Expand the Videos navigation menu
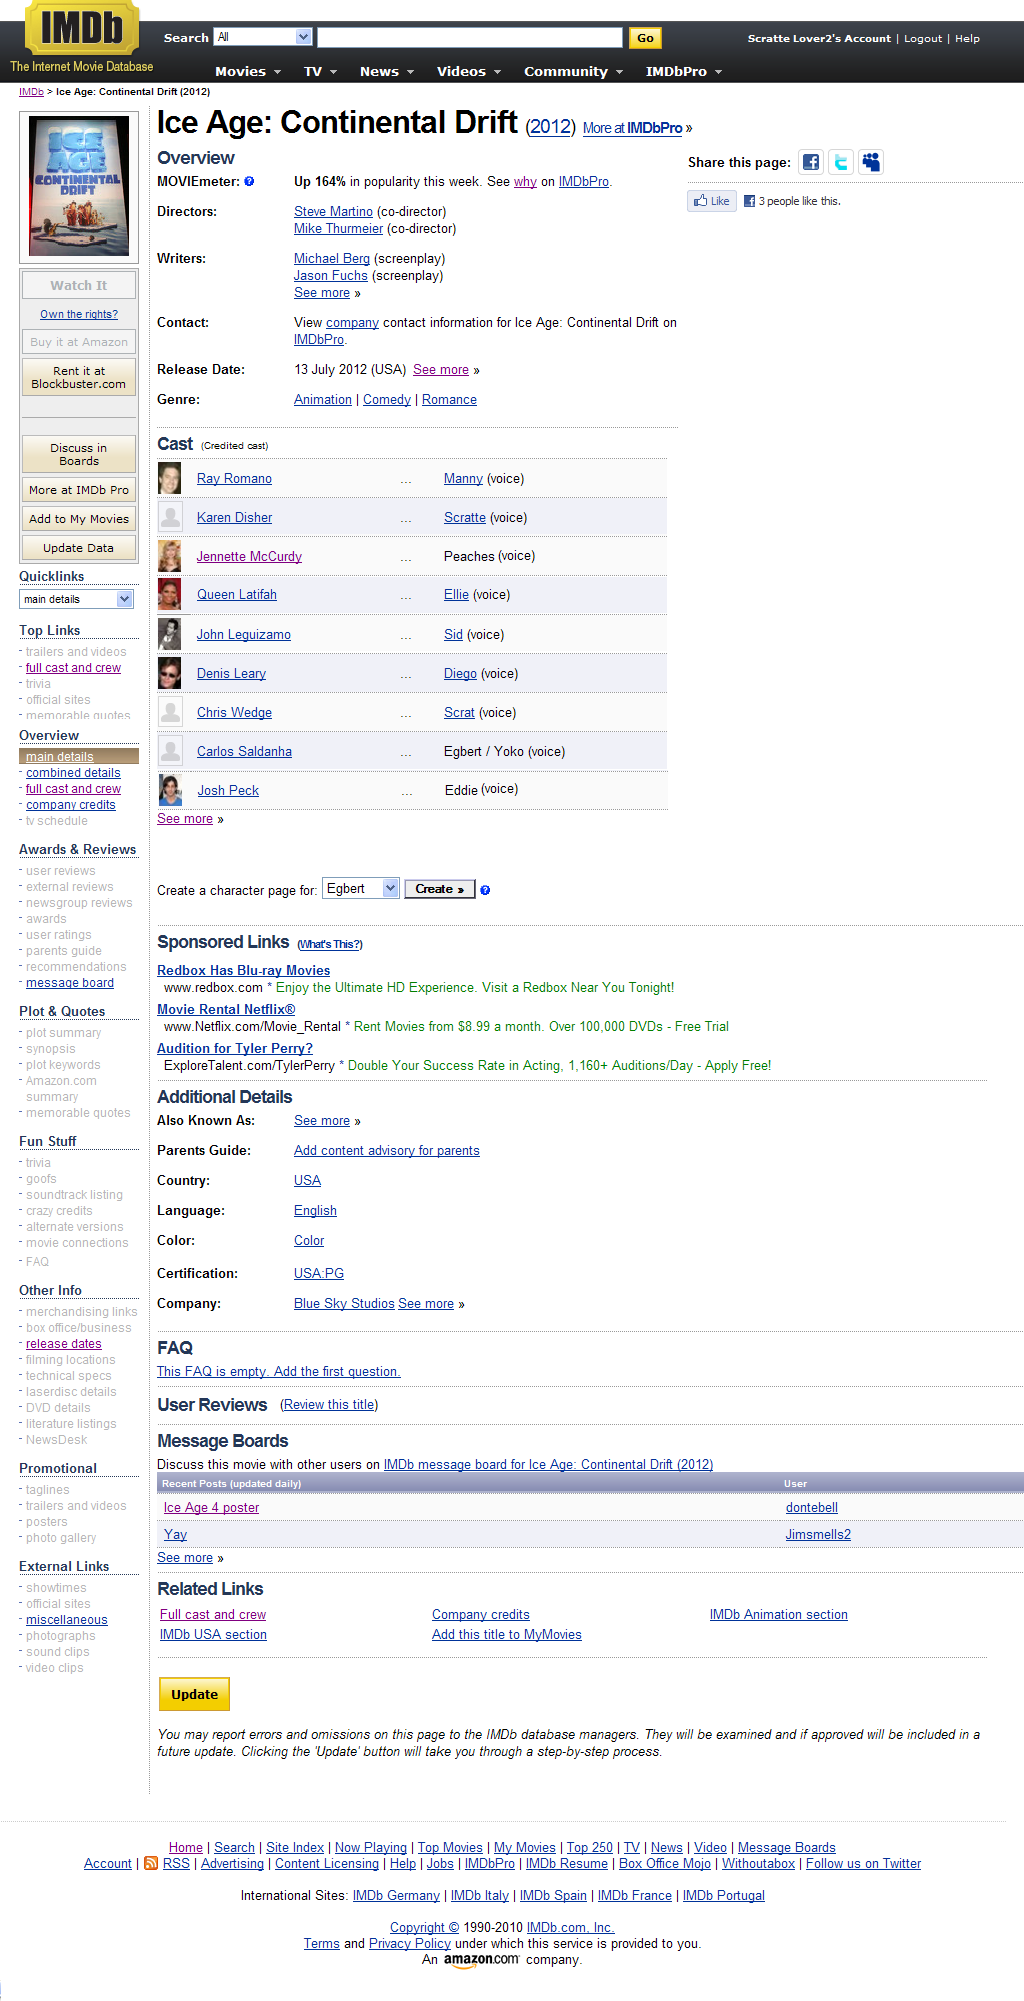Image resolution: width=1024 pixels, height=2001 pixels. click(468, 72)
